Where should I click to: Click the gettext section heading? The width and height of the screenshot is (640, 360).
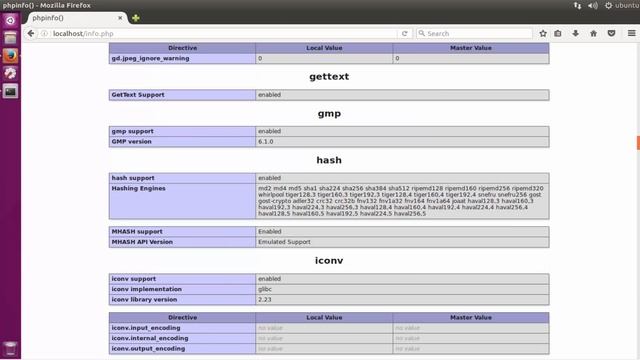click(x=329, y=77)
